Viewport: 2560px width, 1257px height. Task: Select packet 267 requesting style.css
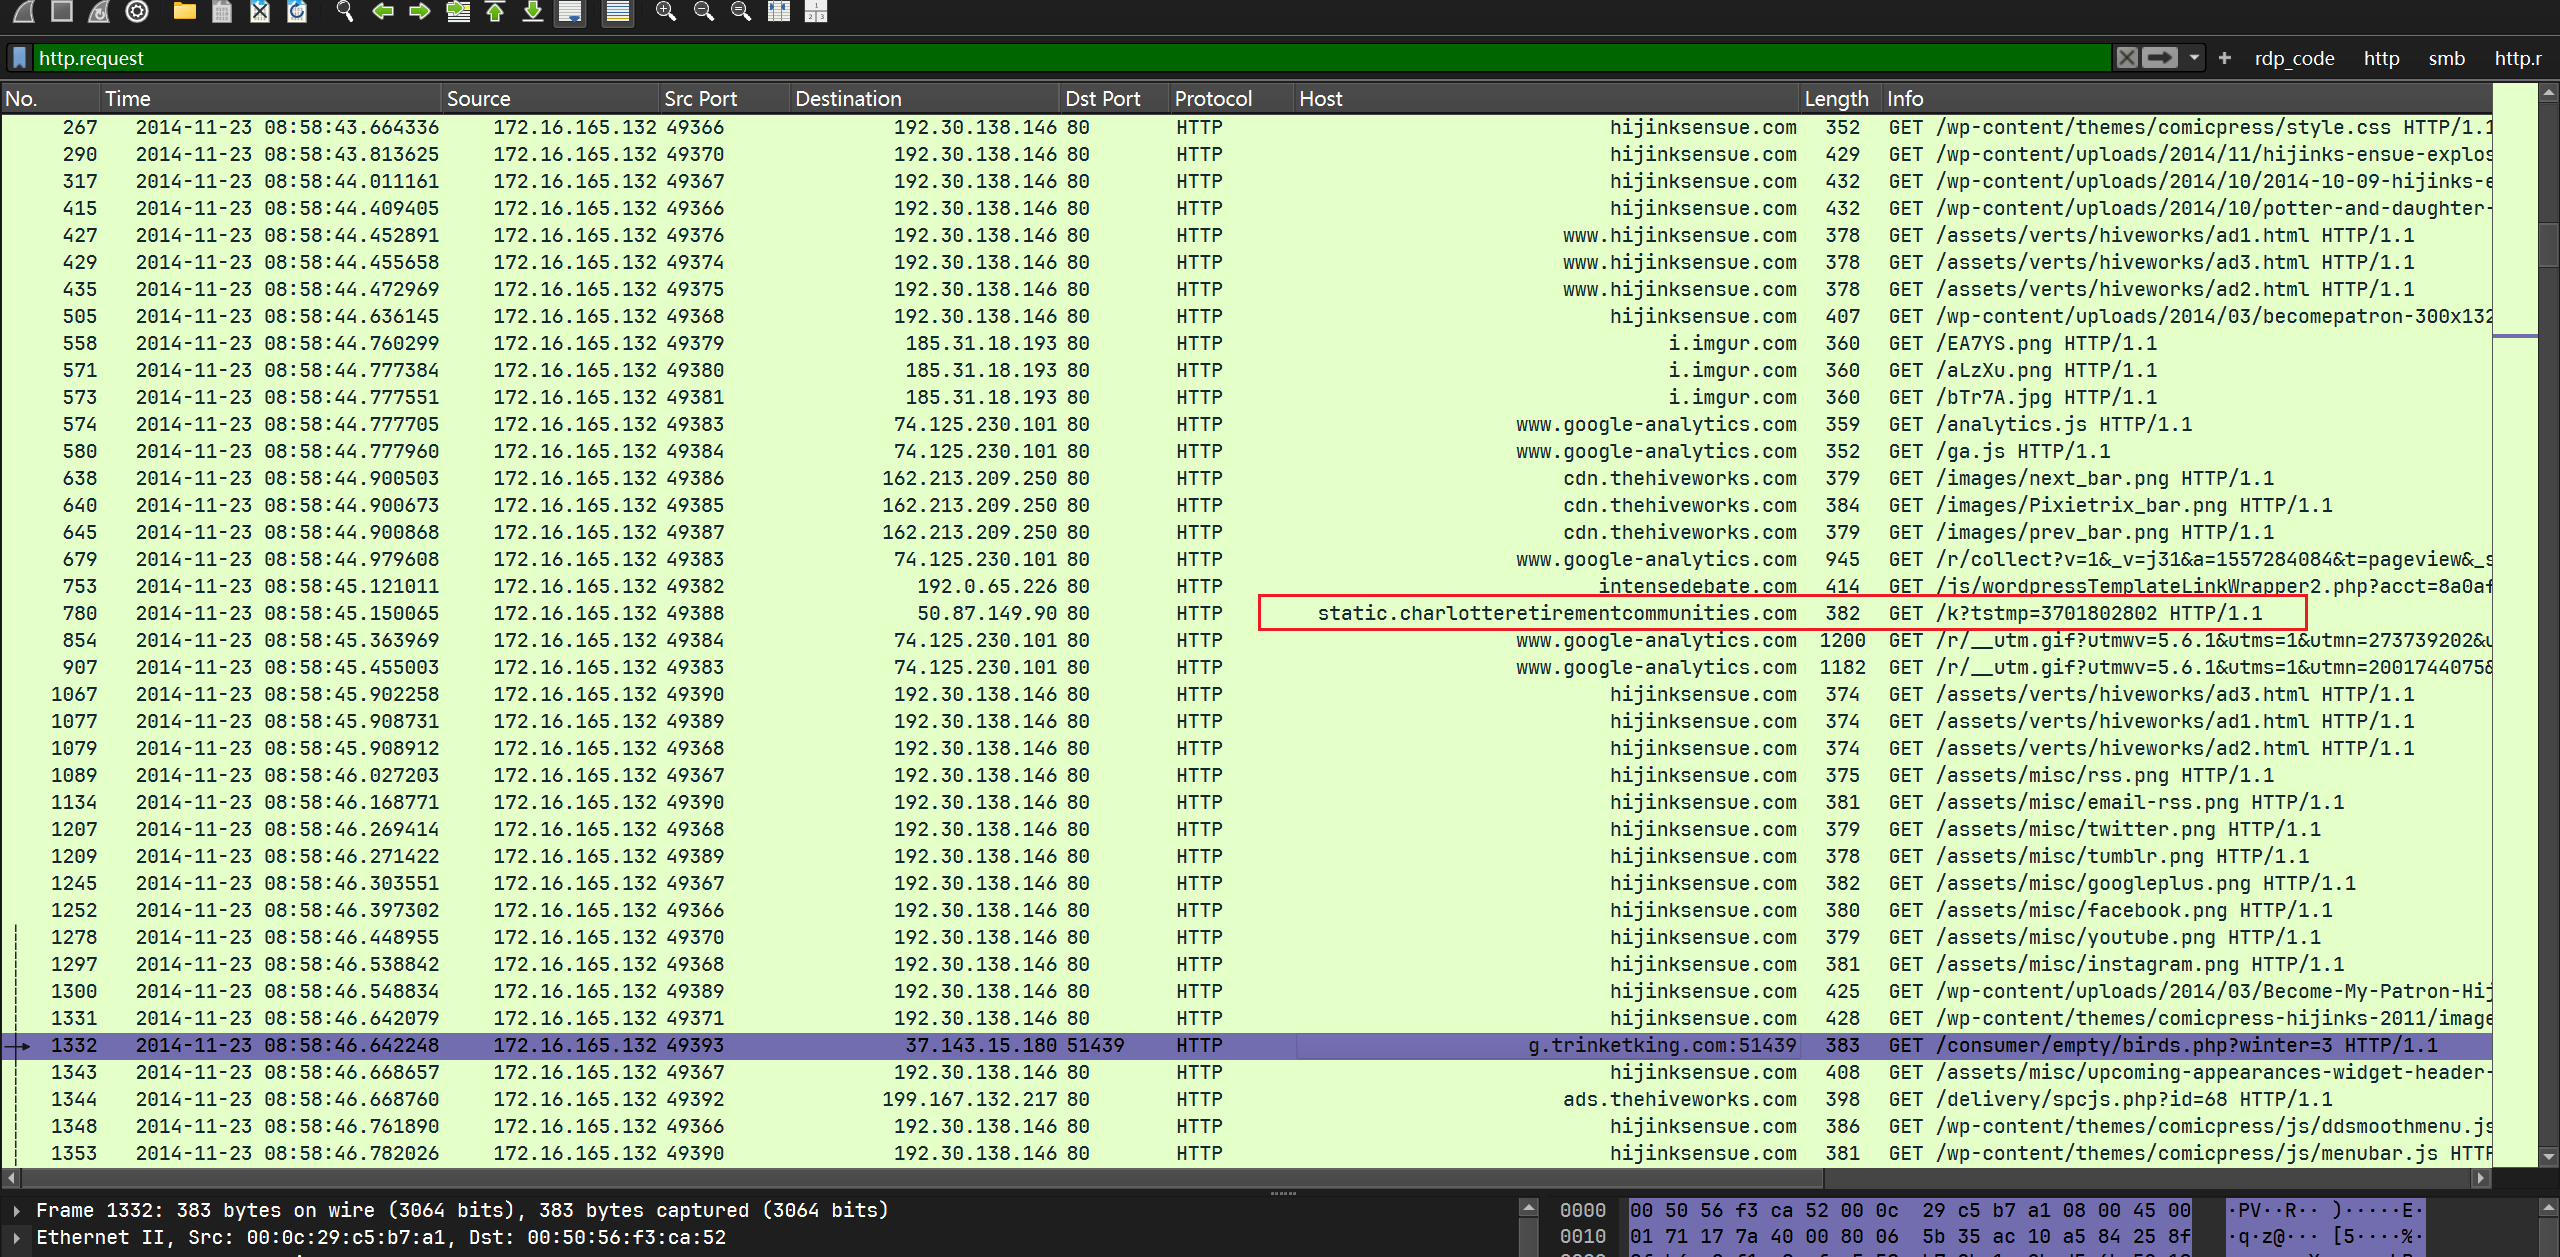tap(1246, 127)
